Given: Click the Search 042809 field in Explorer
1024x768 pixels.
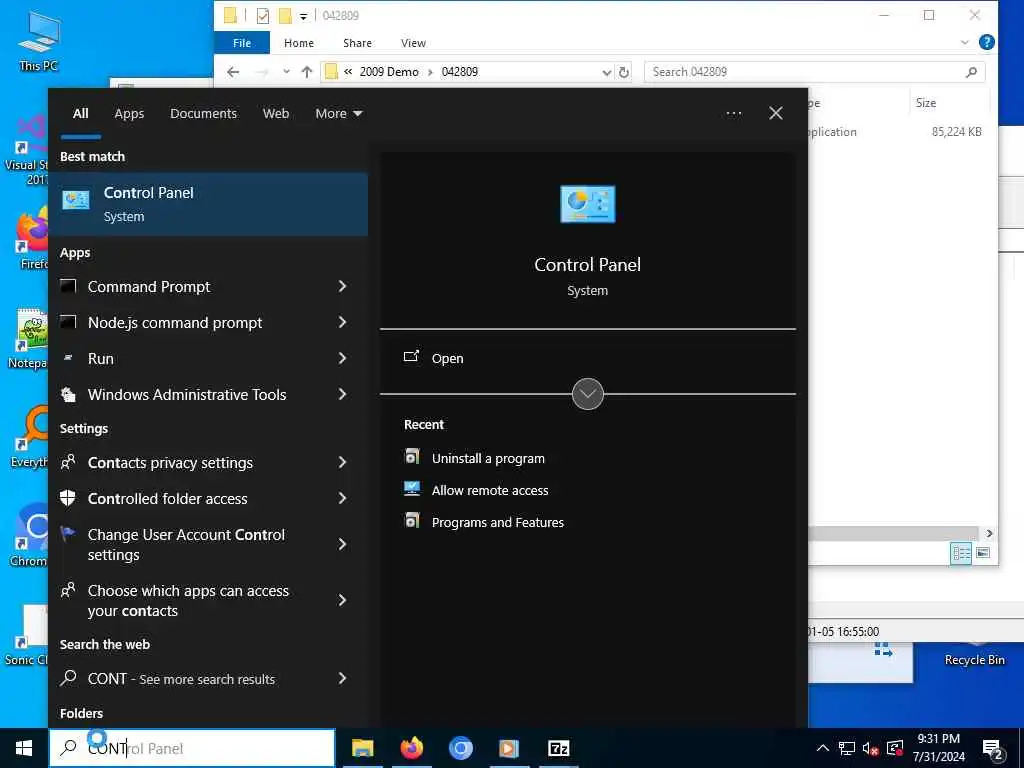Looking at the screenshot, I should 814,72.
